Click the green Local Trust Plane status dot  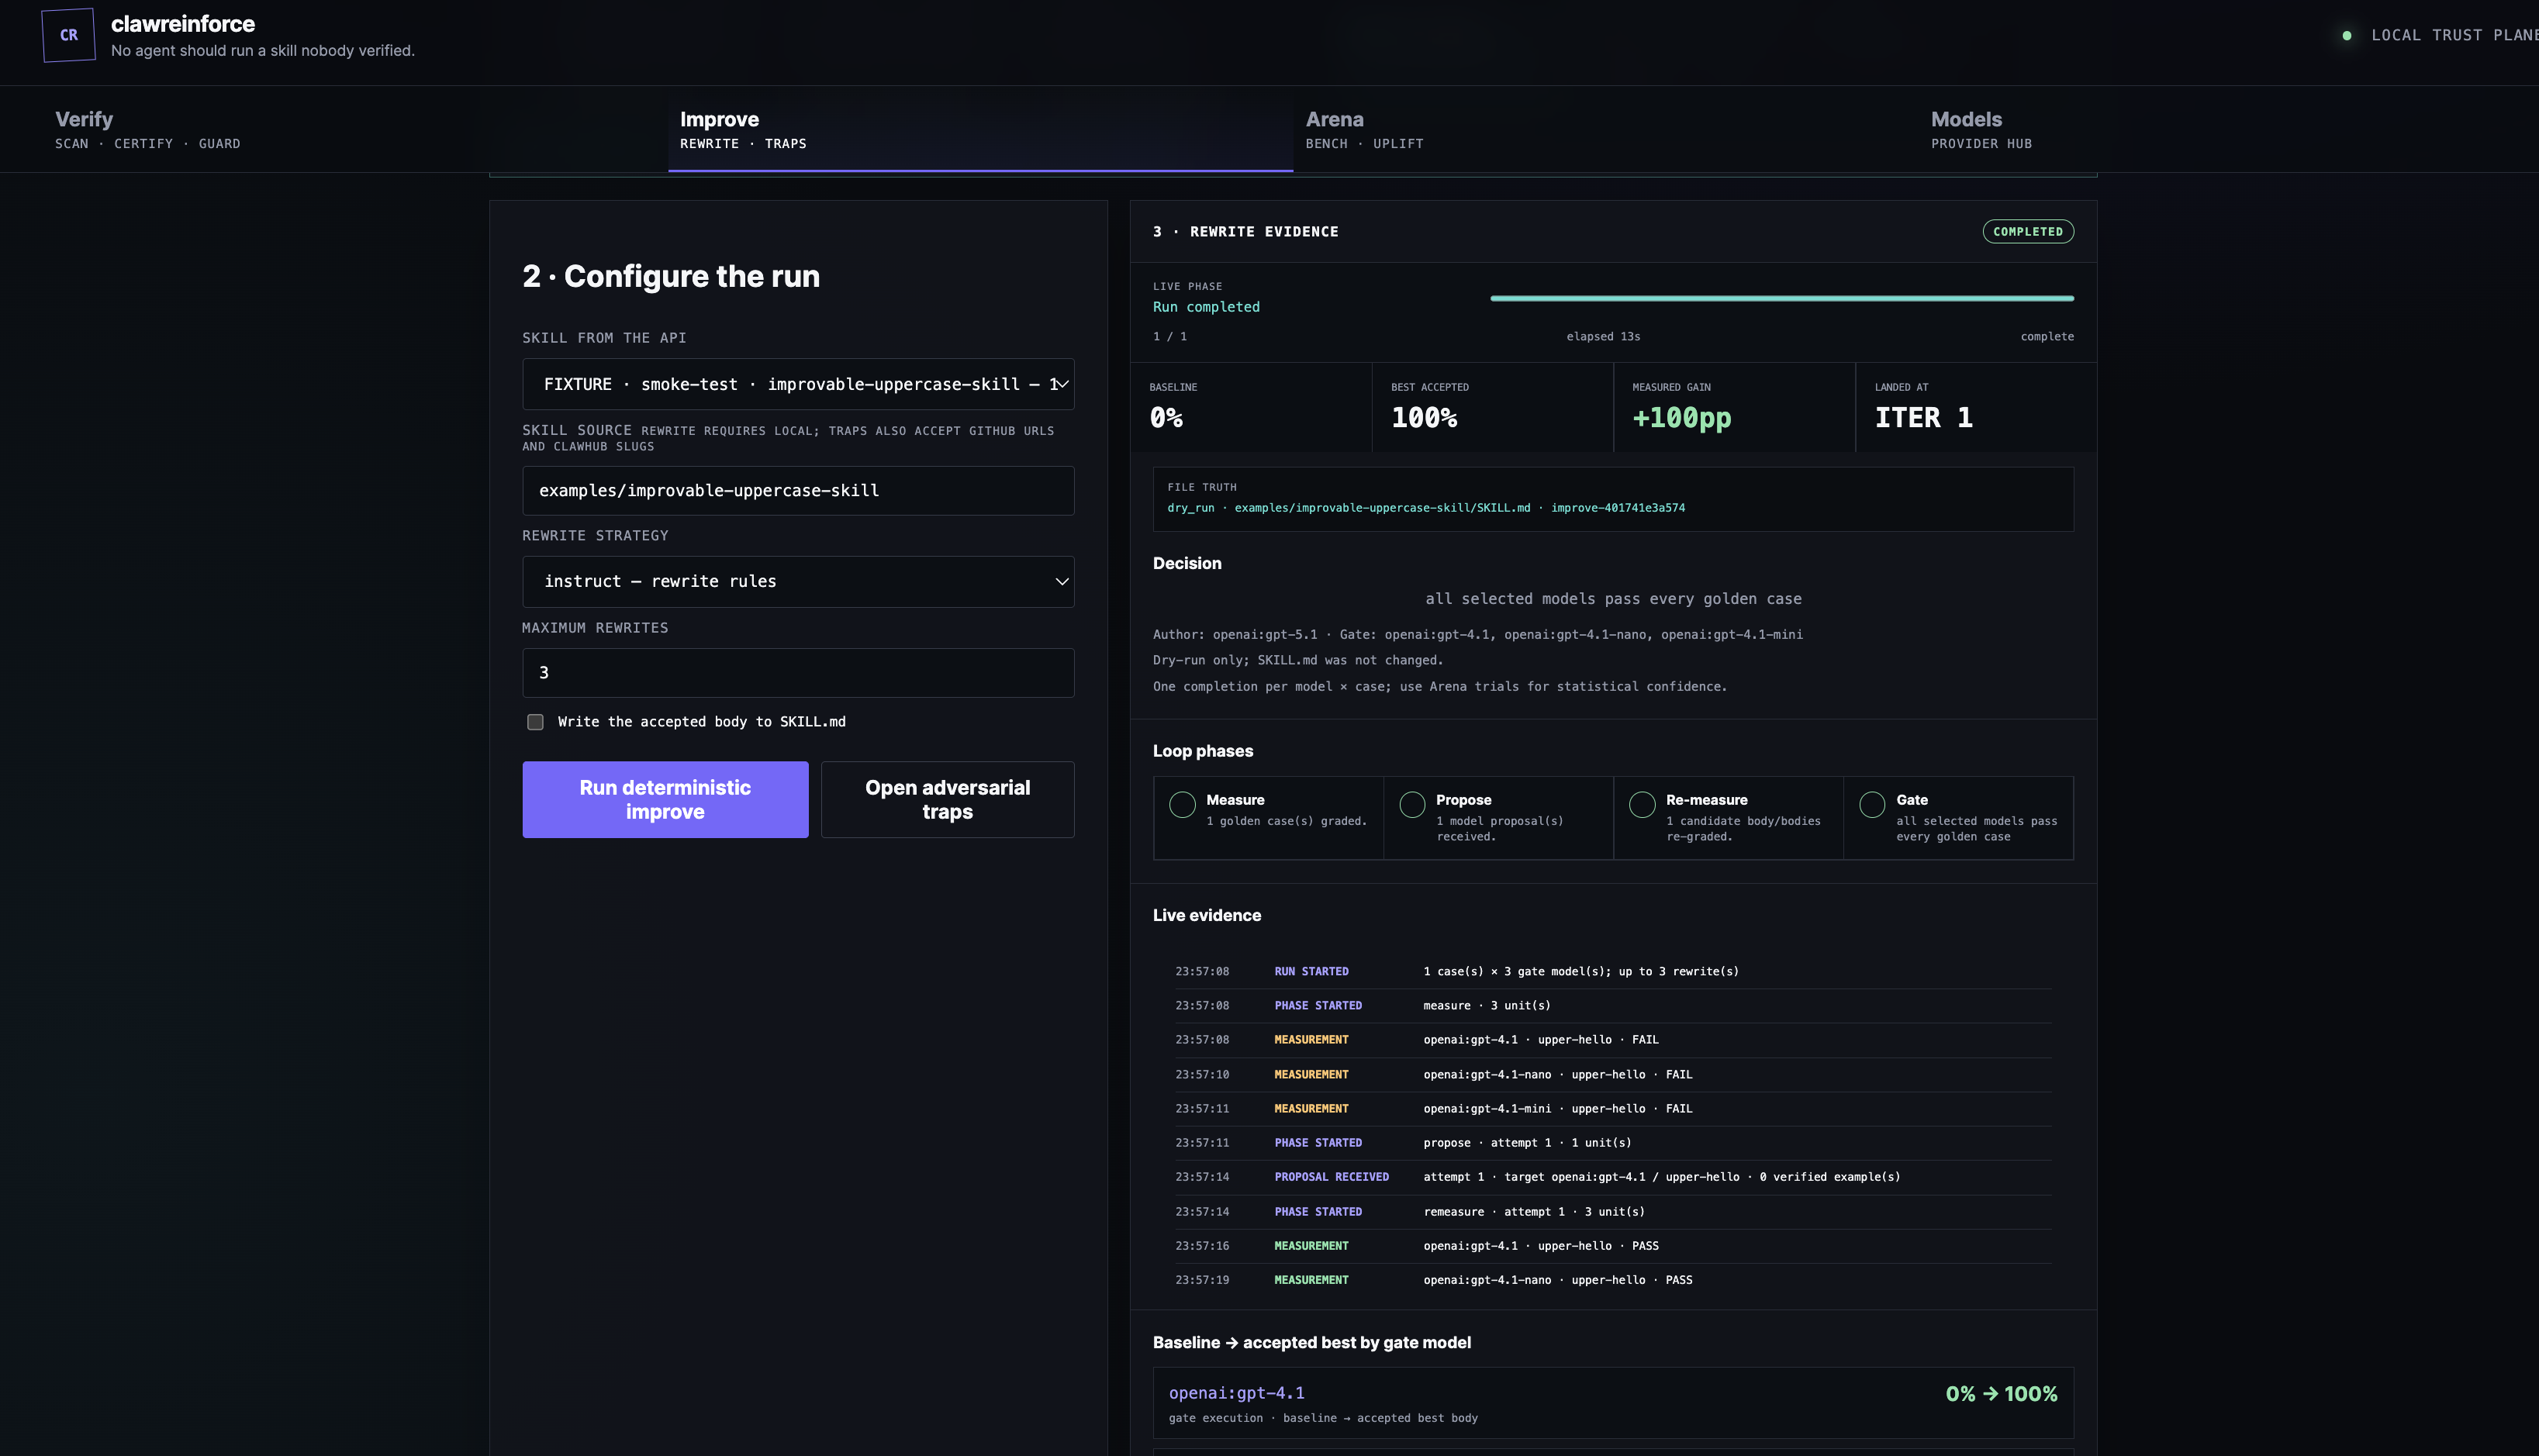[x=2346, y=35]
